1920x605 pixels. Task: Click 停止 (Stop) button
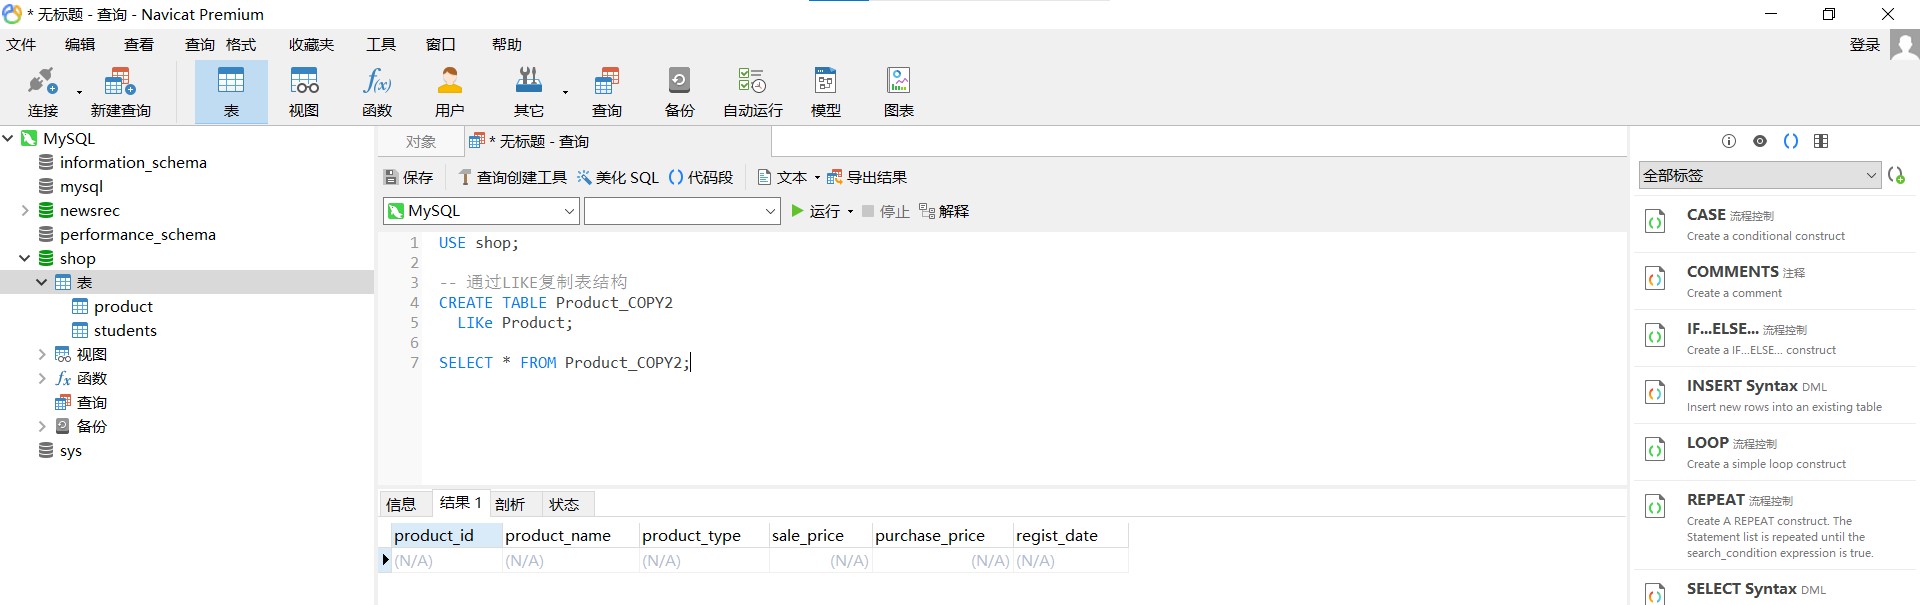[885, 211]
